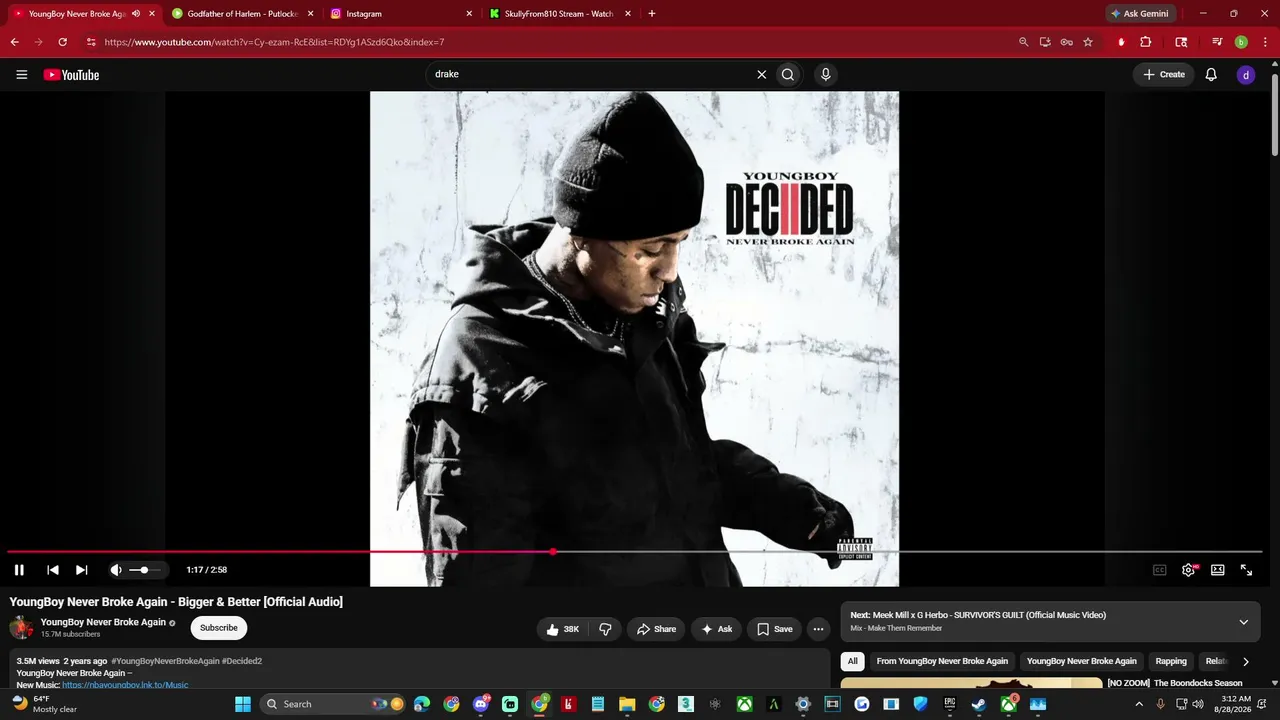Open the #Decided2 hashtag
The width and height of the screenshot is (1280, 720).
pyautogui.click(x=242, y=661)
